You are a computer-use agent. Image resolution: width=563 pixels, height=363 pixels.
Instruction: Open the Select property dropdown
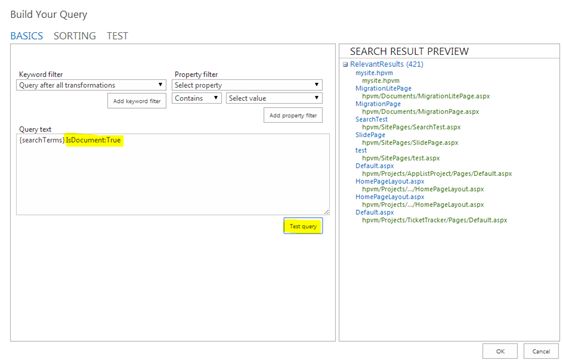[247, 85]
